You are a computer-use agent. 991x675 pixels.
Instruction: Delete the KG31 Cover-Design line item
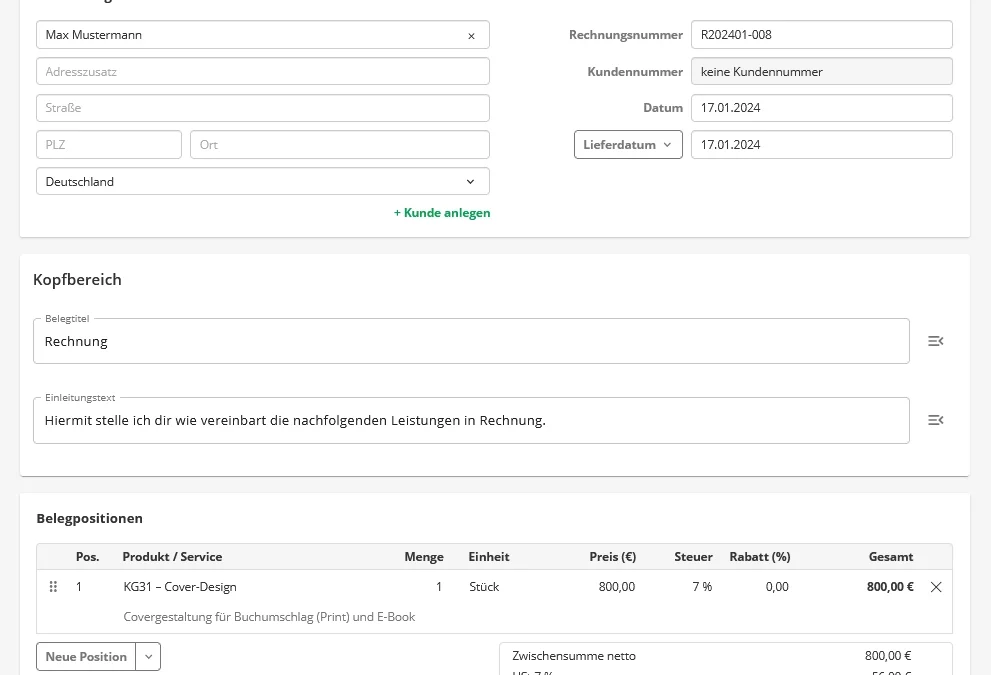936,587
